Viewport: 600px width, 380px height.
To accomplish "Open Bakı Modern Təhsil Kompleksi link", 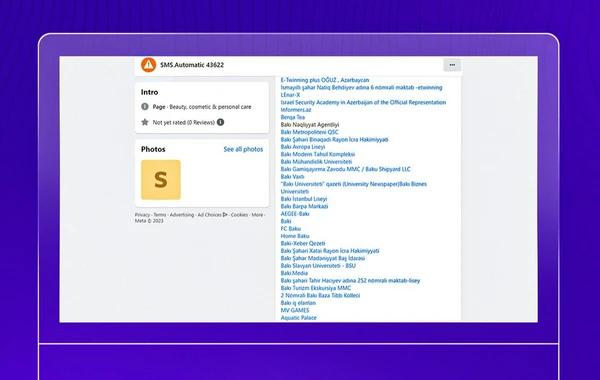I will pyautogui.click(x=318, y=154).
